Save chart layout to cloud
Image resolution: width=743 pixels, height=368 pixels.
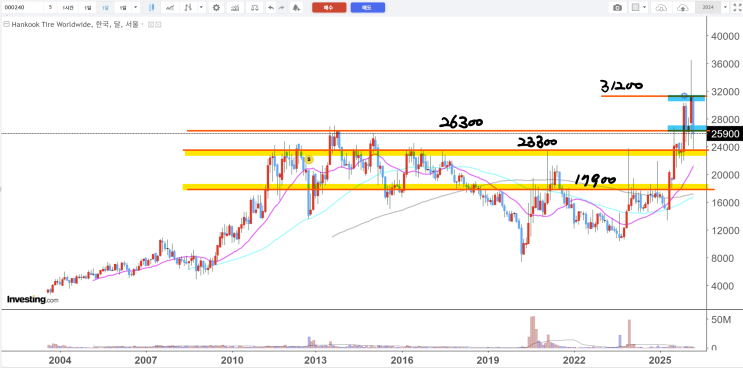(683, 8)
